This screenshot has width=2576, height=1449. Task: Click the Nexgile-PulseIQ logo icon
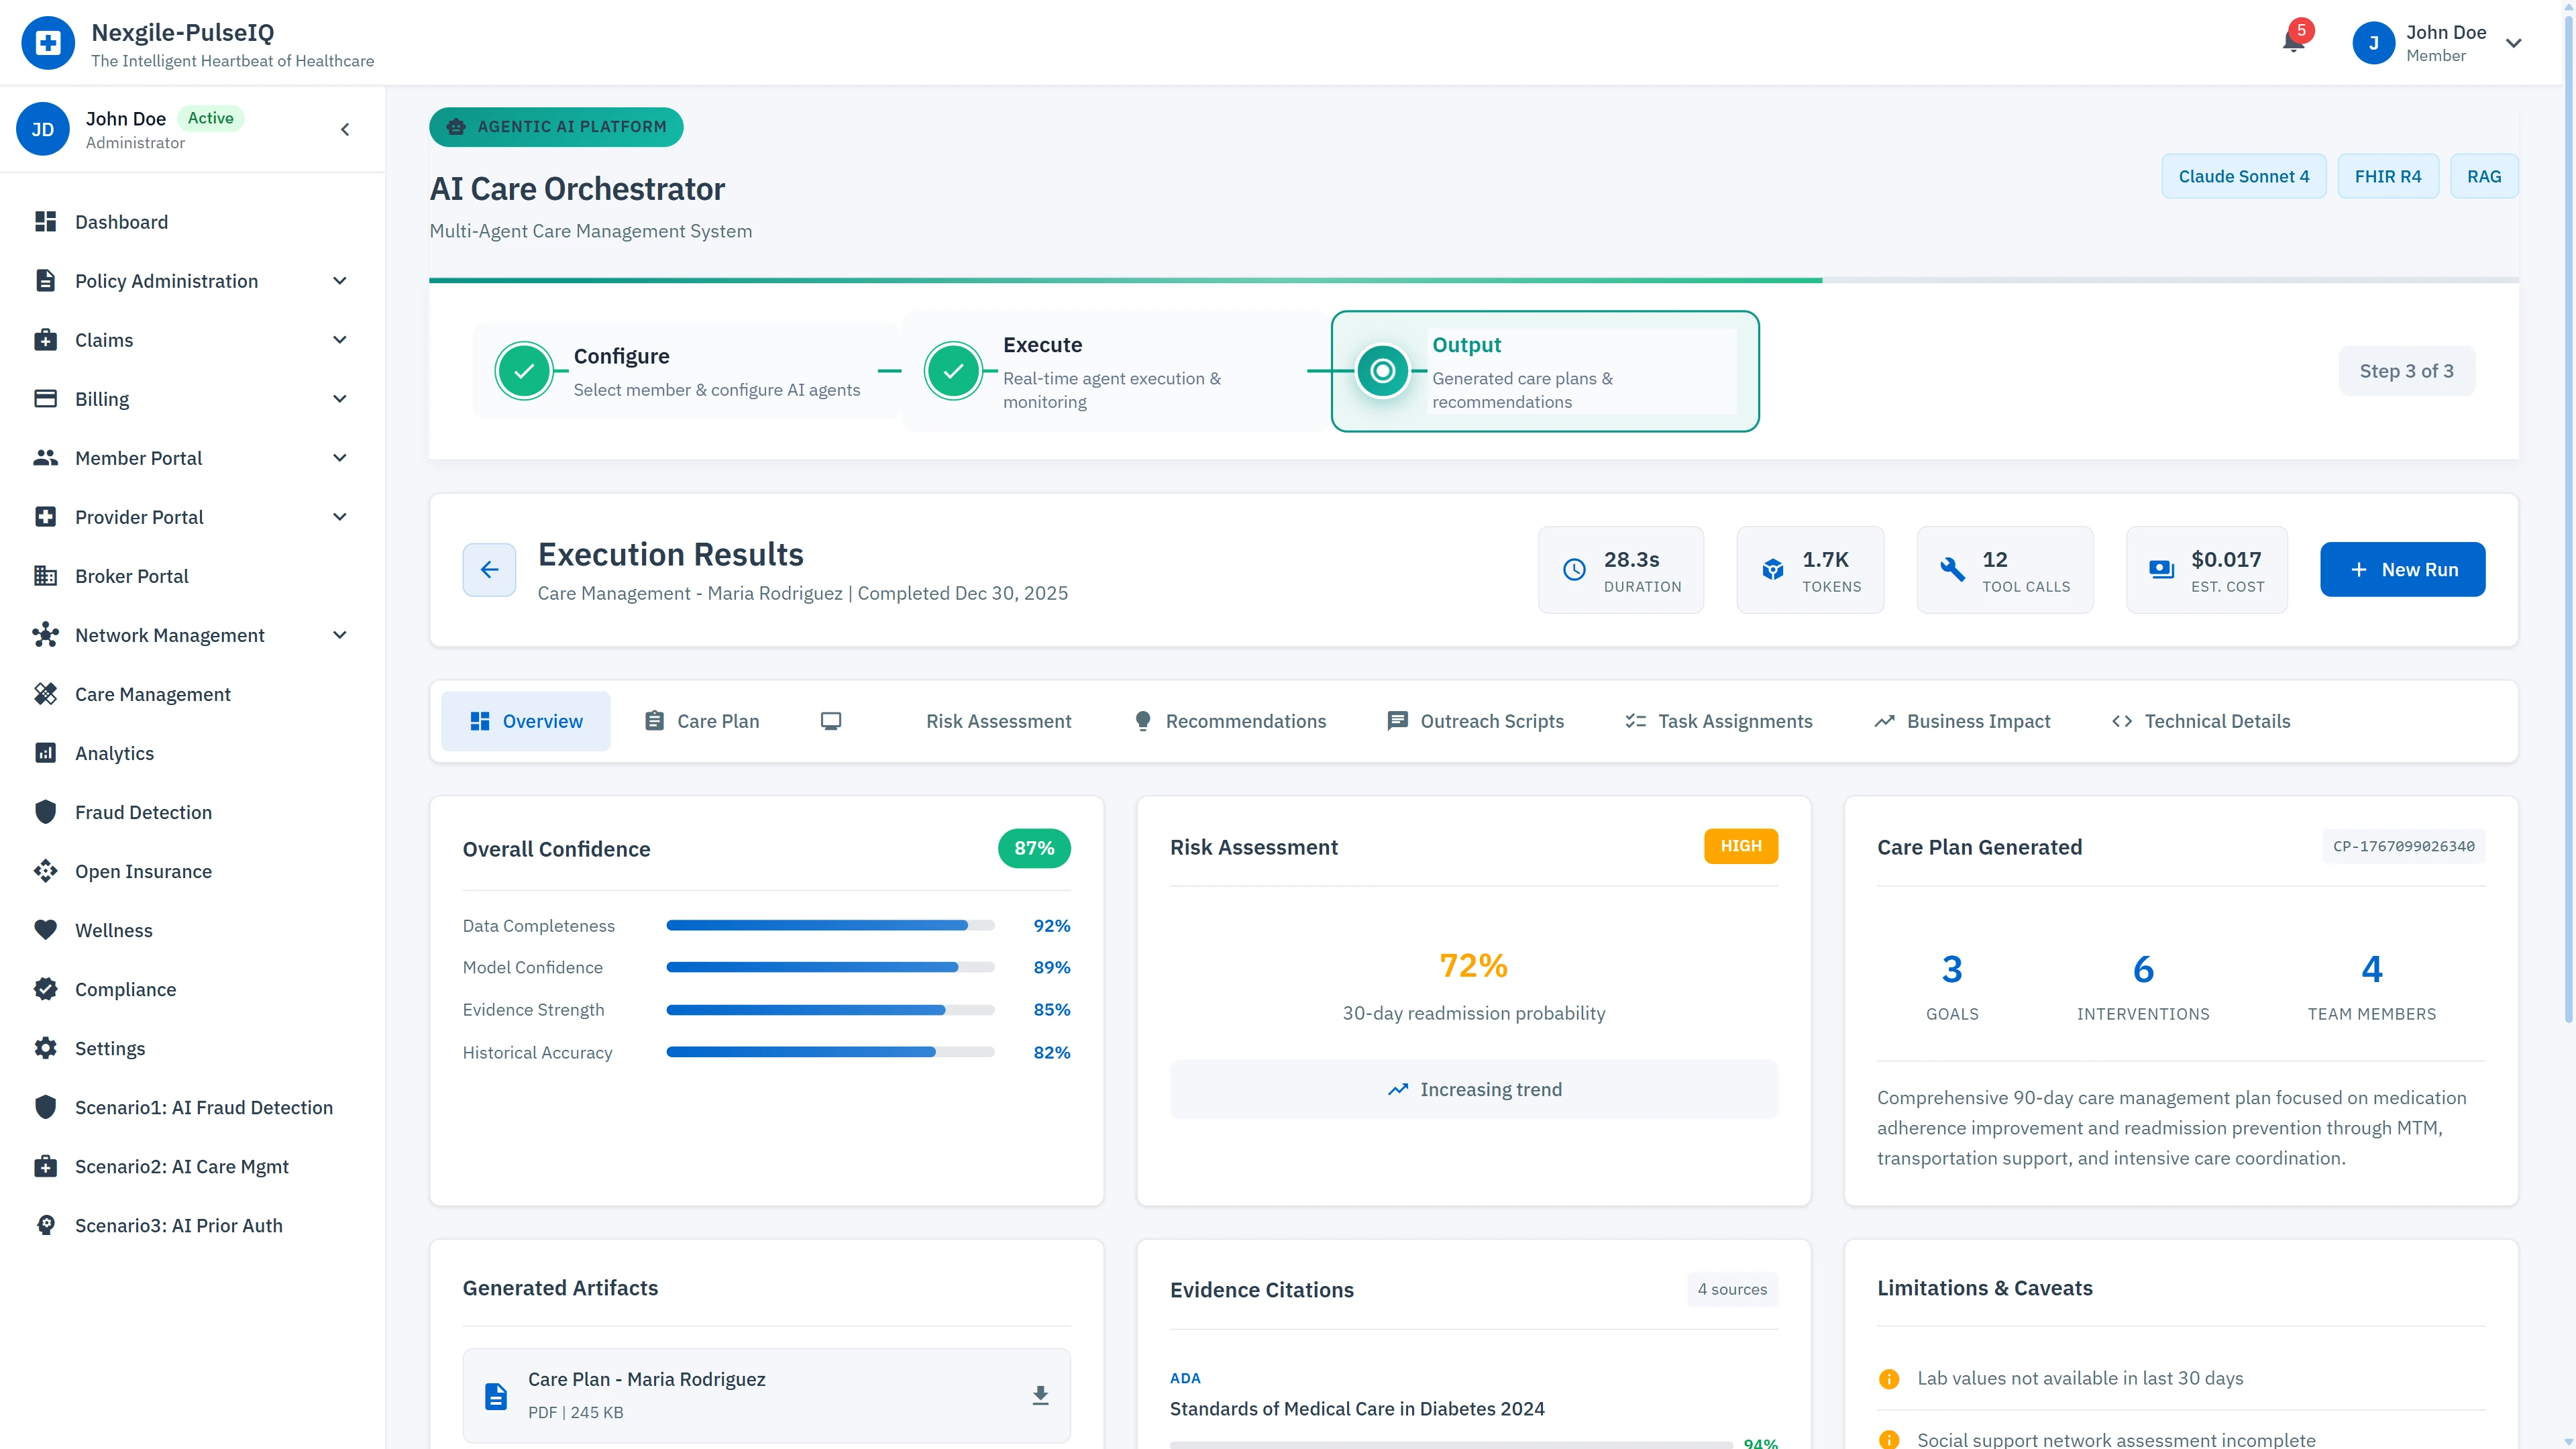tap(47, 43)
